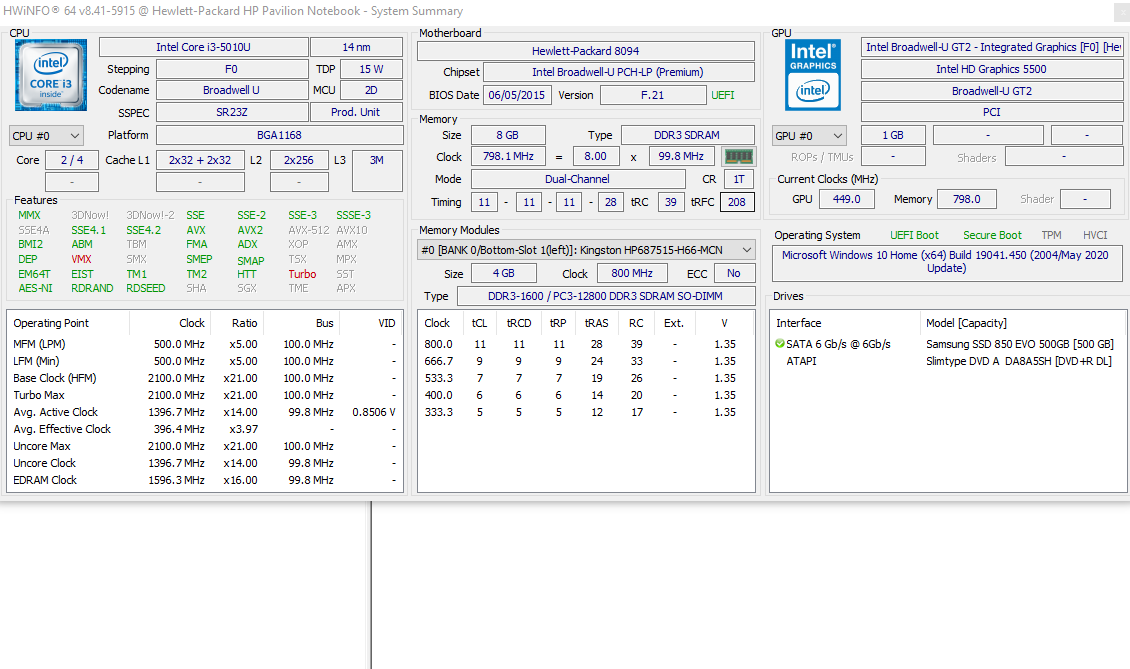This screenshot has height=669, width=1130.
Task: Click the UEFI Boot indicator
Action: [x=915, y=235]
